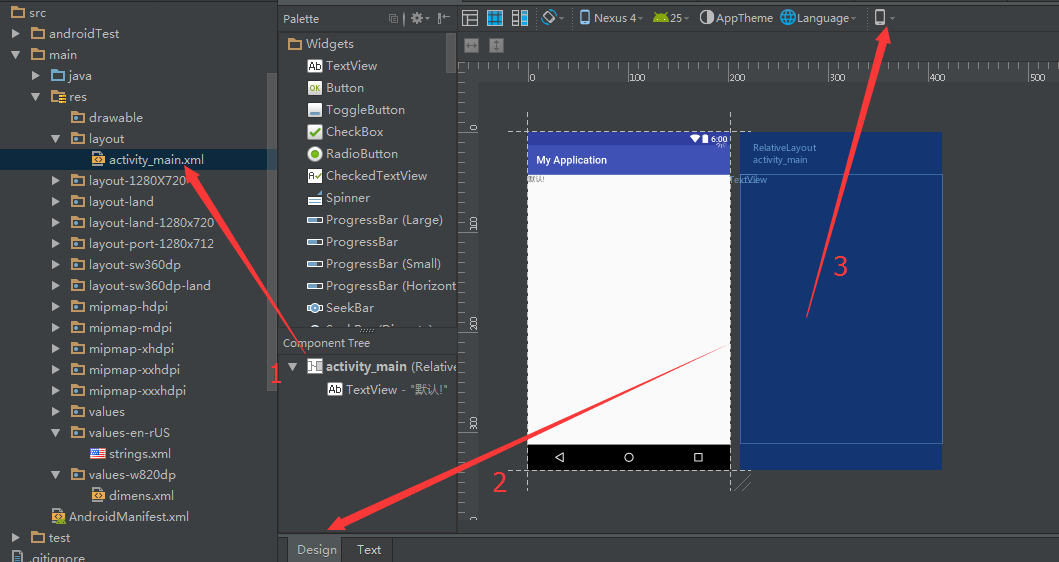Click the hide Palette panel icon
This screenshot has width=1059, height=562.
pos(443,18)
